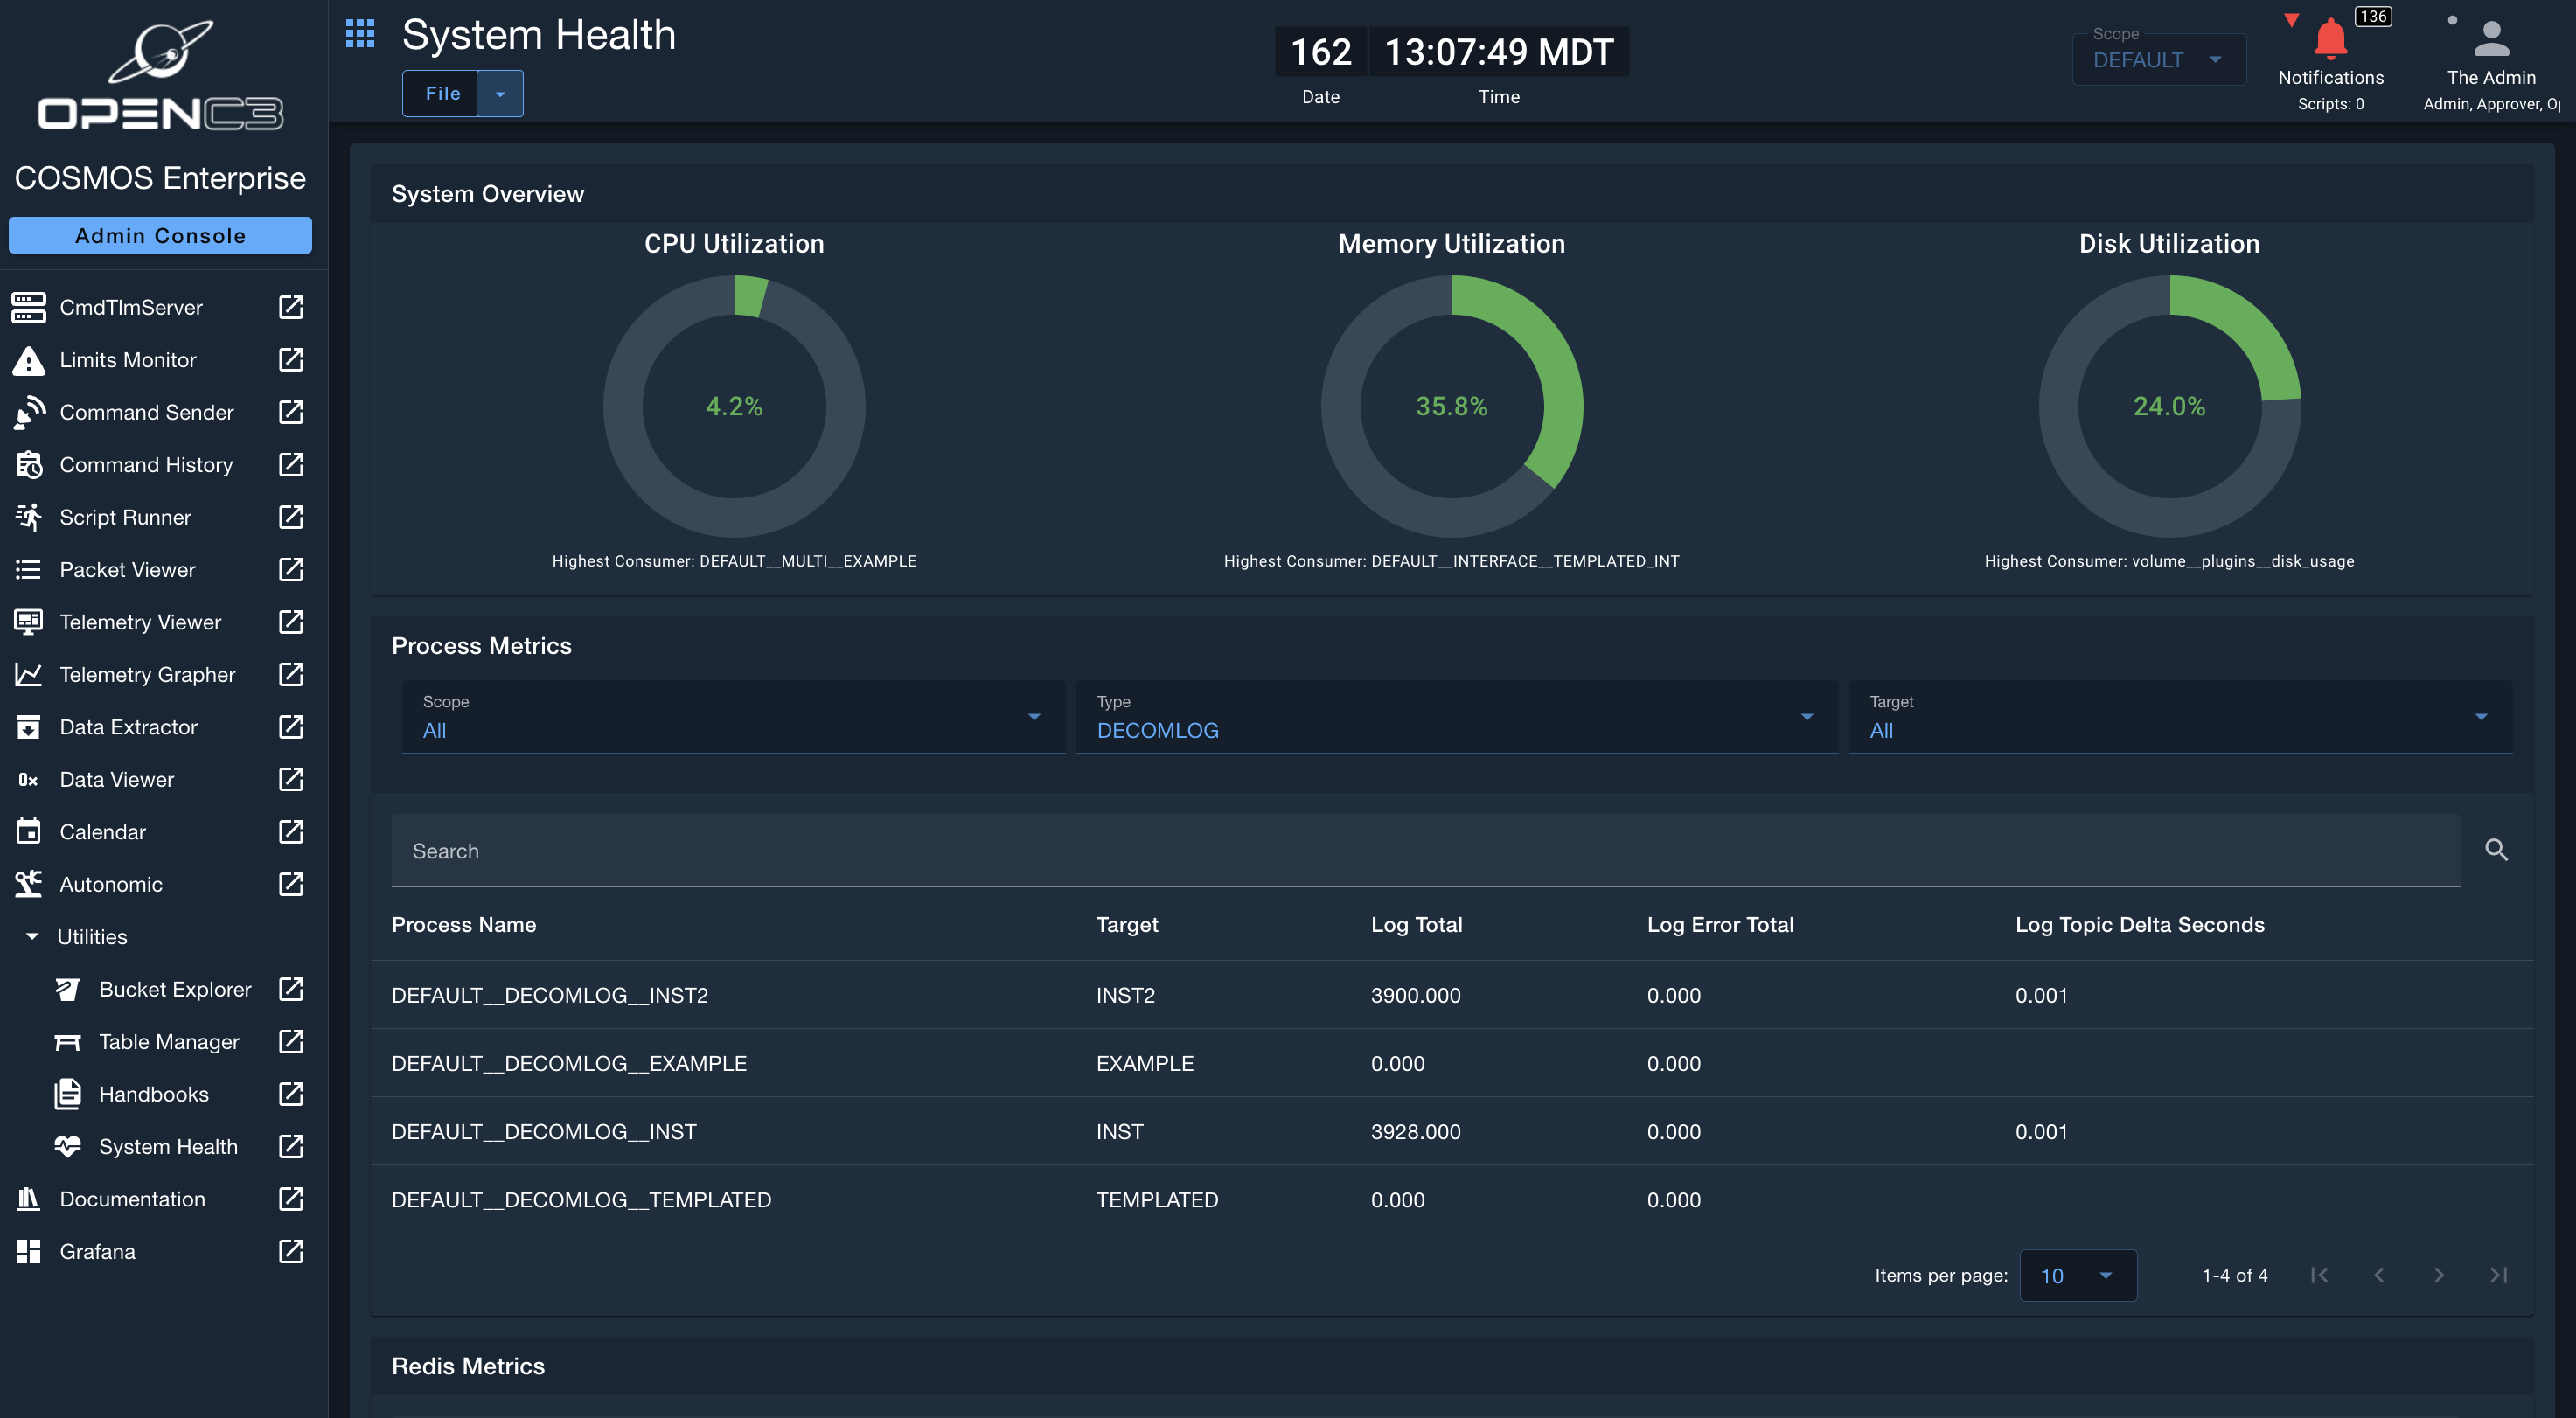Open CmdTlmServer in a new tab
Image resolution: width=2576 pixels, height=1418 pixels.
pos(291,307)
